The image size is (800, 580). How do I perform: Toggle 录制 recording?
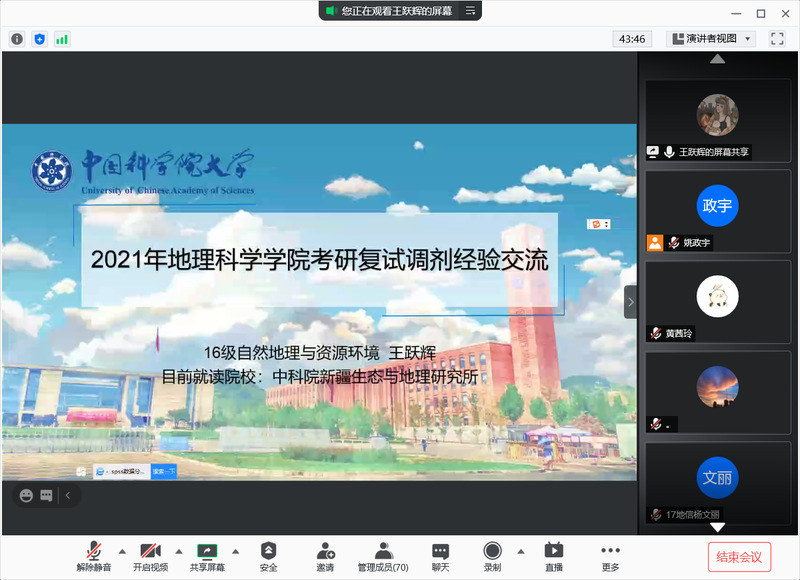click(x=492, y=557)
